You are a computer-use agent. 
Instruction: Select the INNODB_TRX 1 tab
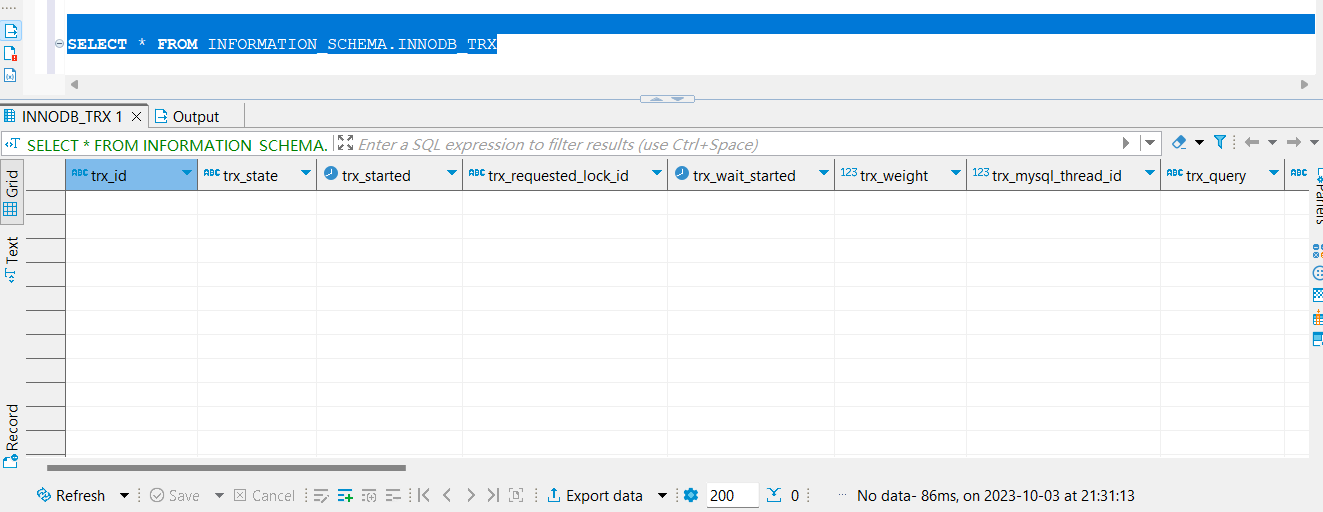71,116
